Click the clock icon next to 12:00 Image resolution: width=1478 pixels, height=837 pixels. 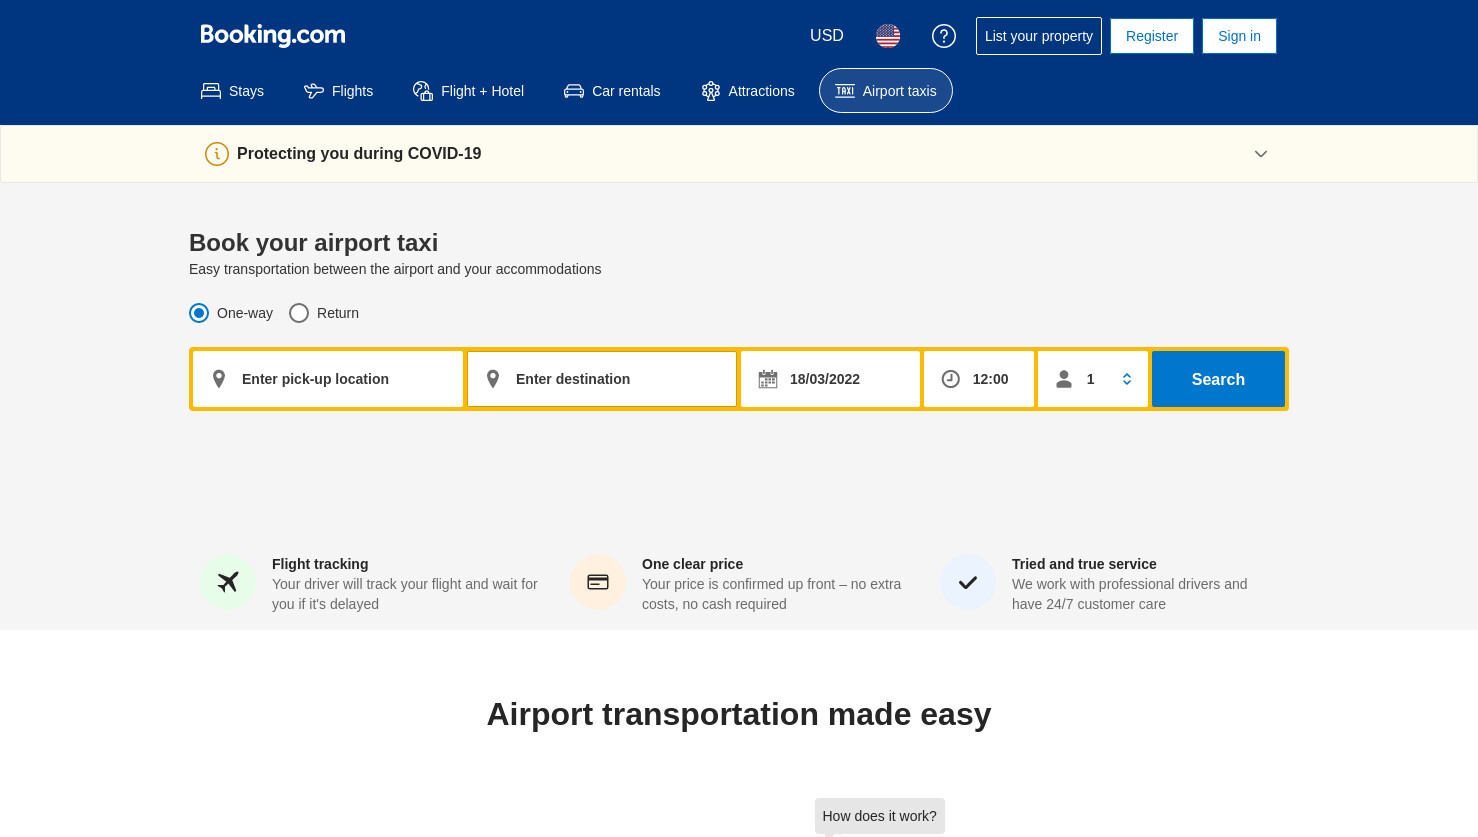point(951,379)
